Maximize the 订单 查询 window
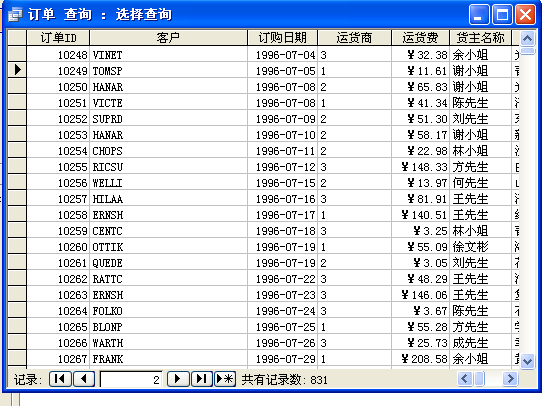The width and height of the screenshot is (554, 406). click(x=502, y=15)
